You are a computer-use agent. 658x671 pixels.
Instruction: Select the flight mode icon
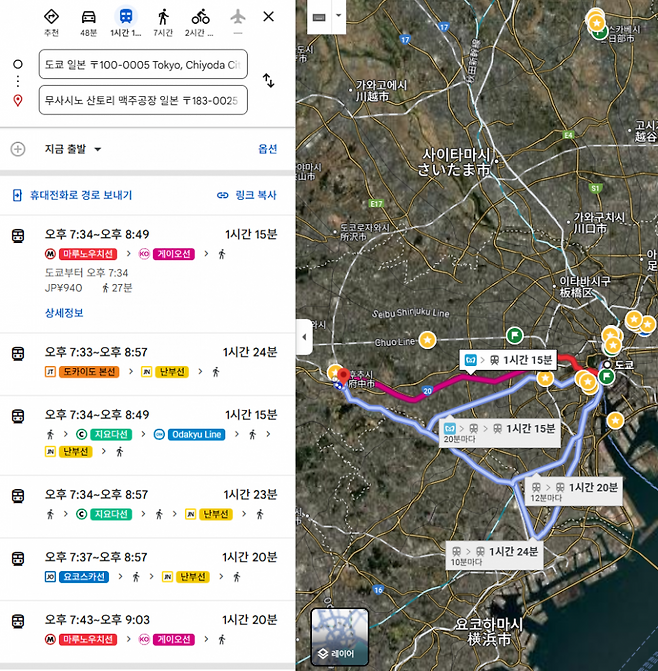(x=238, y=17)
